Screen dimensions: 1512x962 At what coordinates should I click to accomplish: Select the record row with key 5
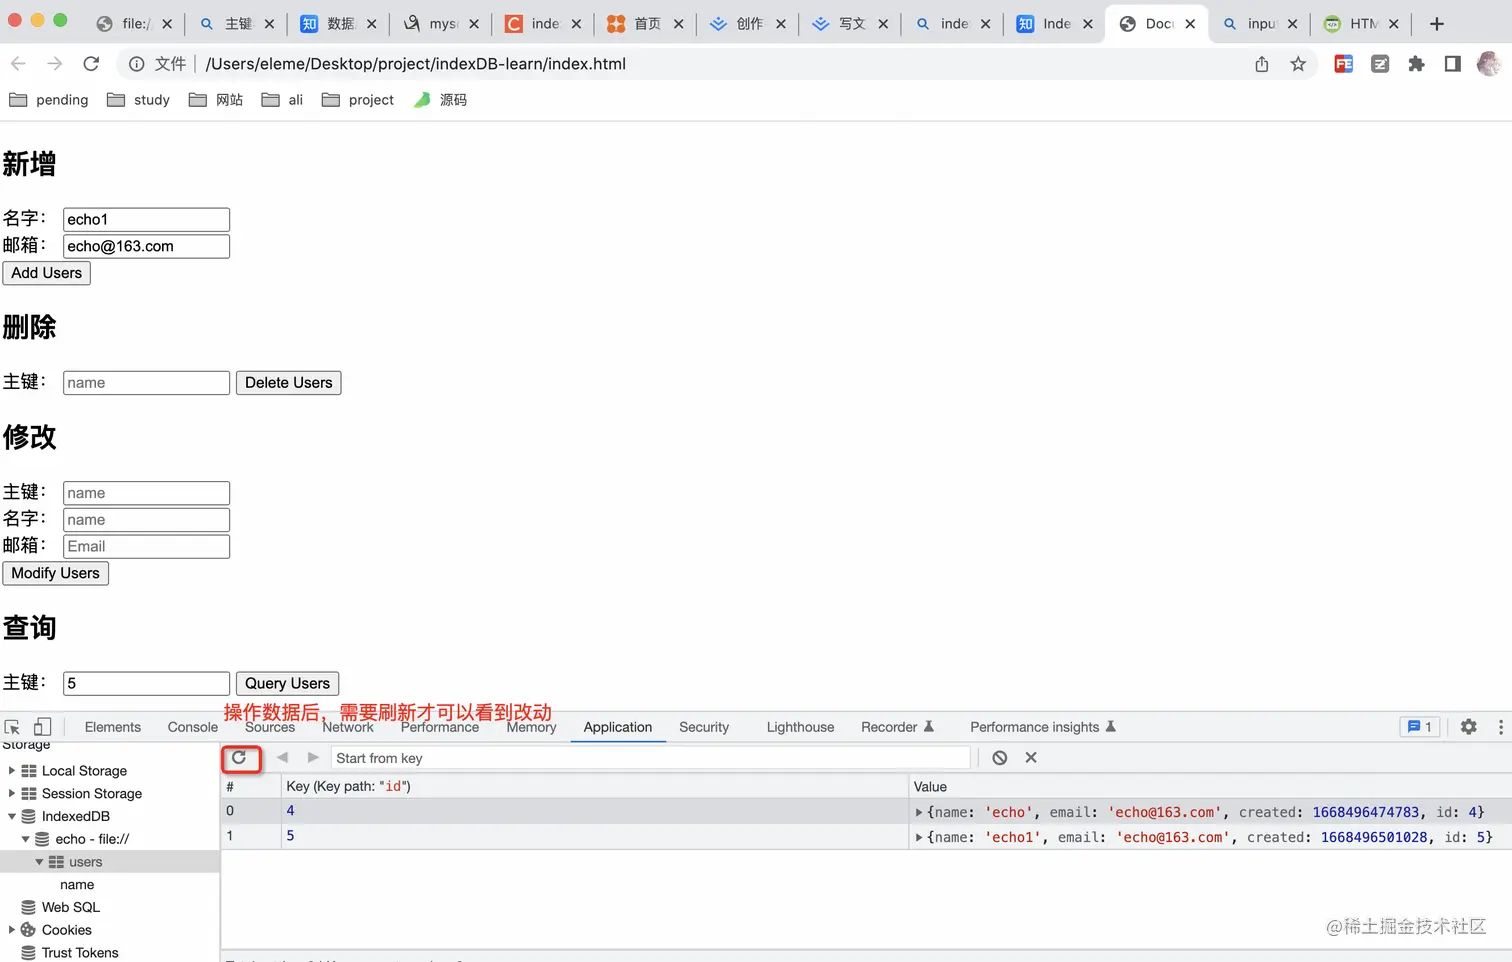click(x=866, y=837)
